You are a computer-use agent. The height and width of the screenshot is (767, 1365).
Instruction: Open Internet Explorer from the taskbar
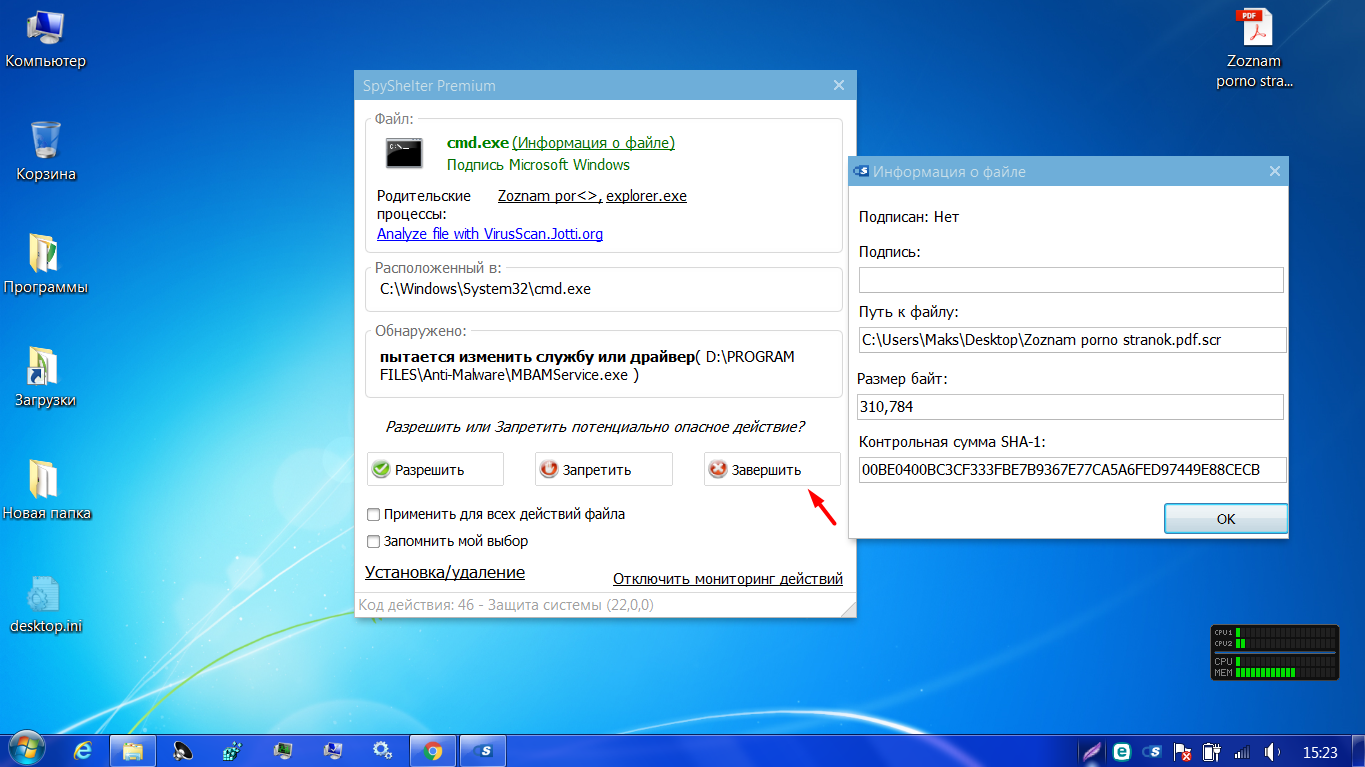pyautogui.click(x=84, y=750)
